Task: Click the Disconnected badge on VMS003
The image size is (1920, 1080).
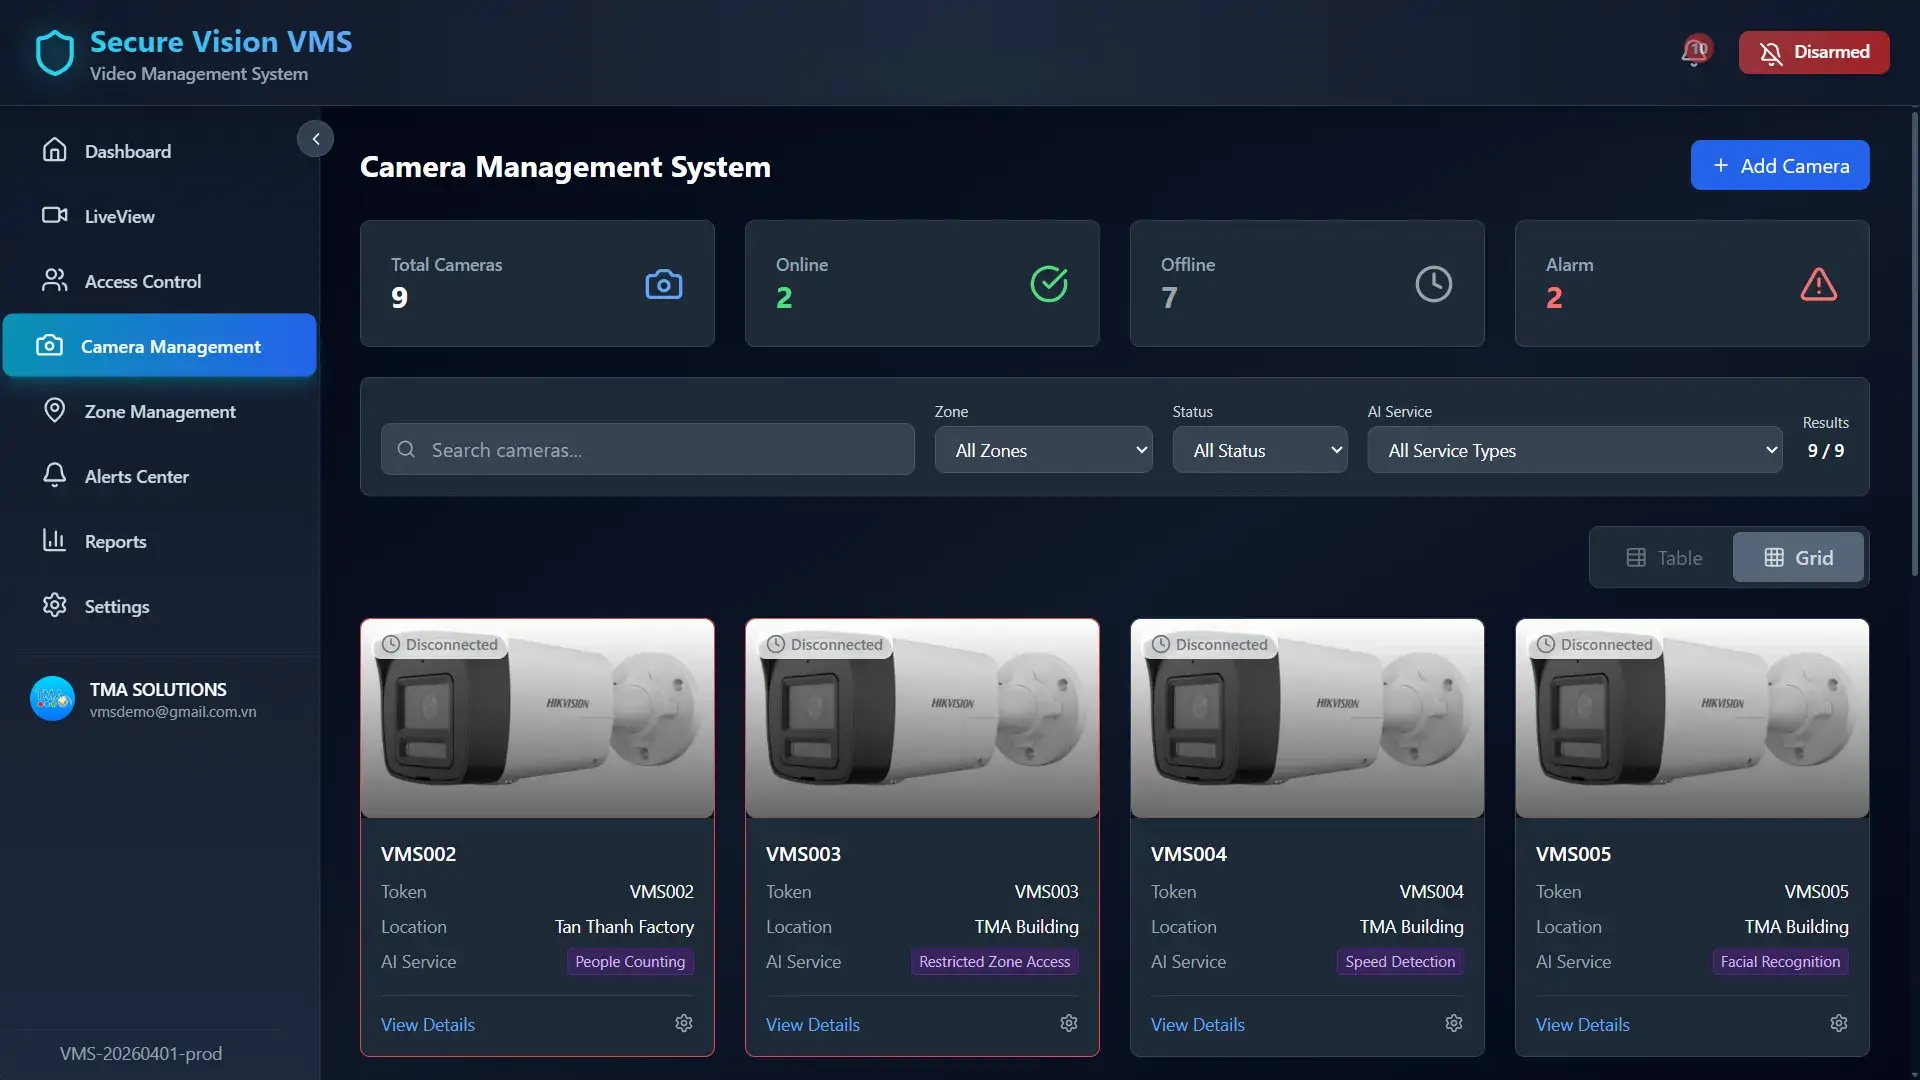Action: pyautogui.click(x=825, y=644)
